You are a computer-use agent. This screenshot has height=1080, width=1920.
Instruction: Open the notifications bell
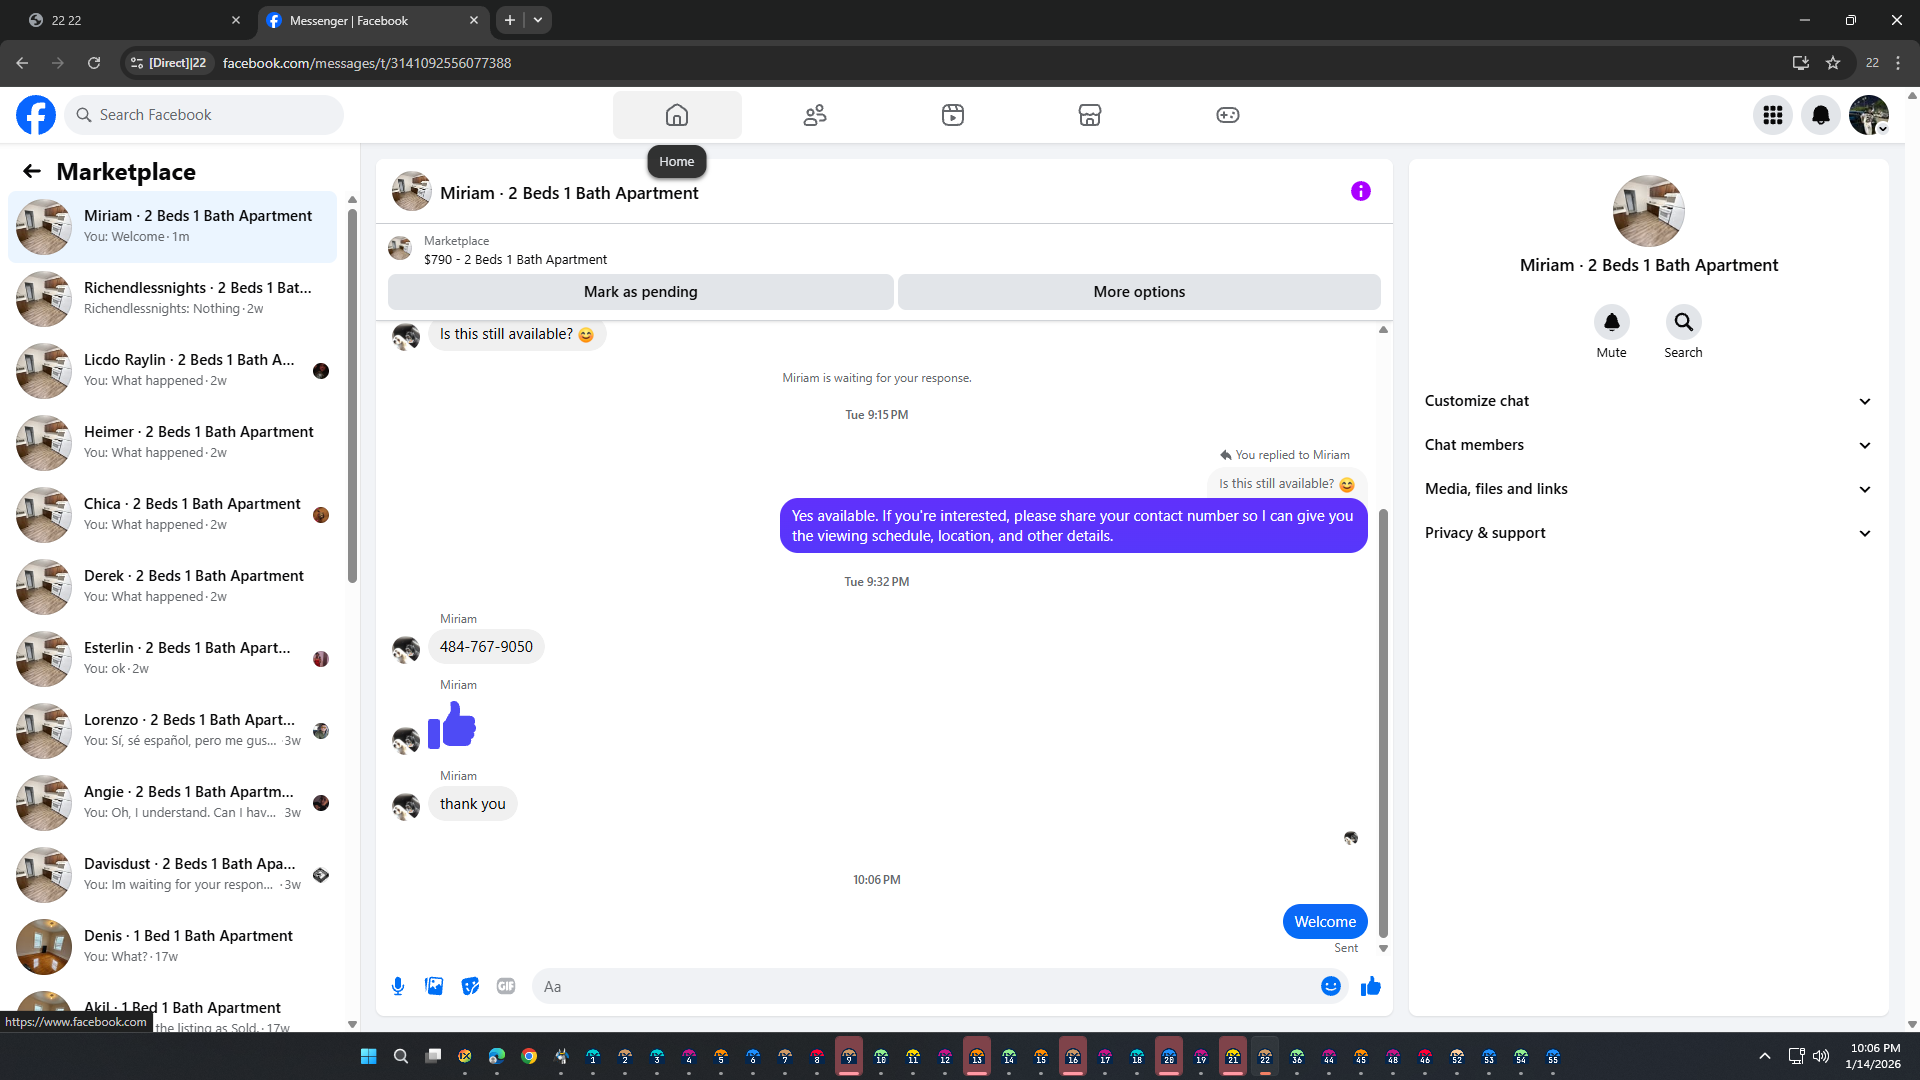click(1820, 115)
